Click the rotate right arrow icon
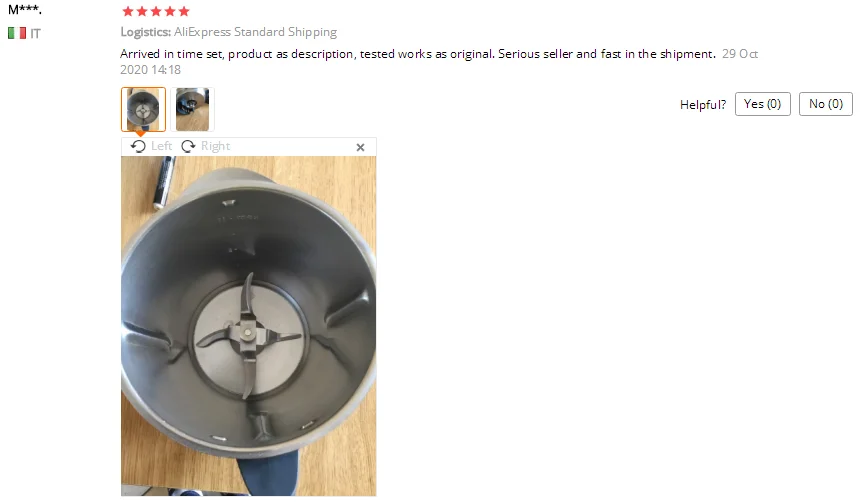This screenshot has width=861, height=503. pos(188,146)
